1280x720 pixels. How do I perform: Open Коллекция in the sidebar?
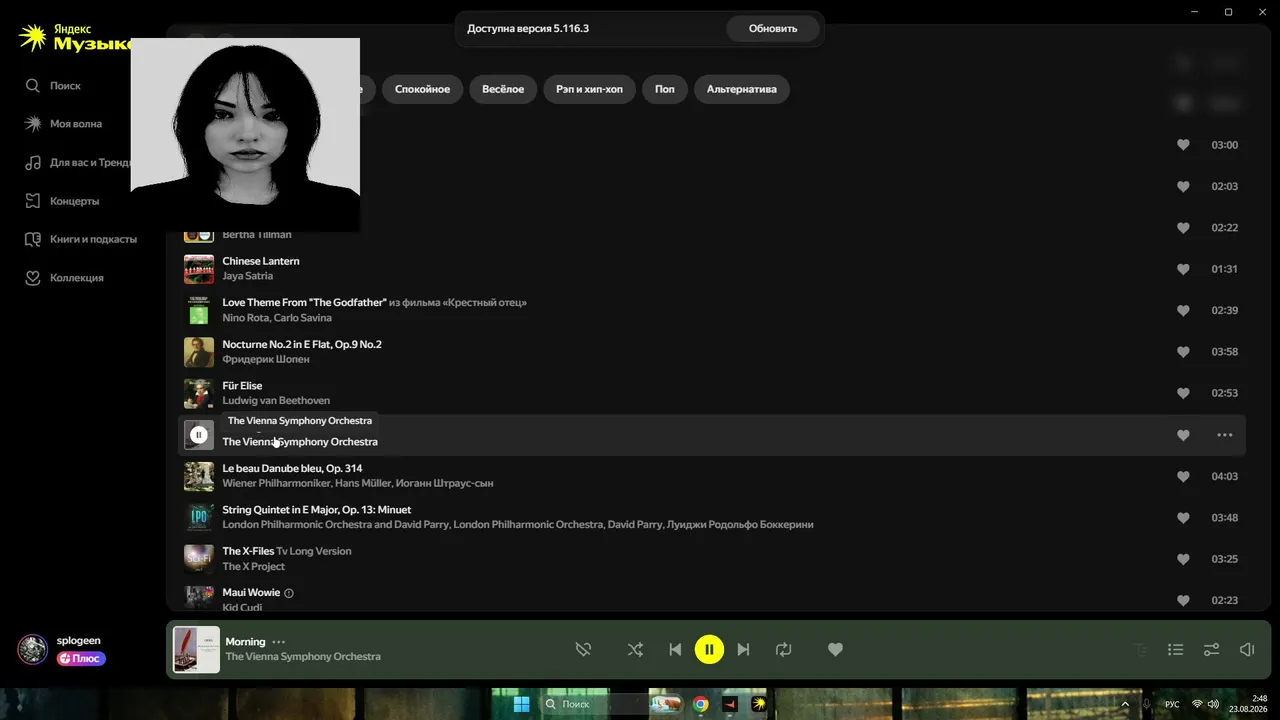[64, 278]
